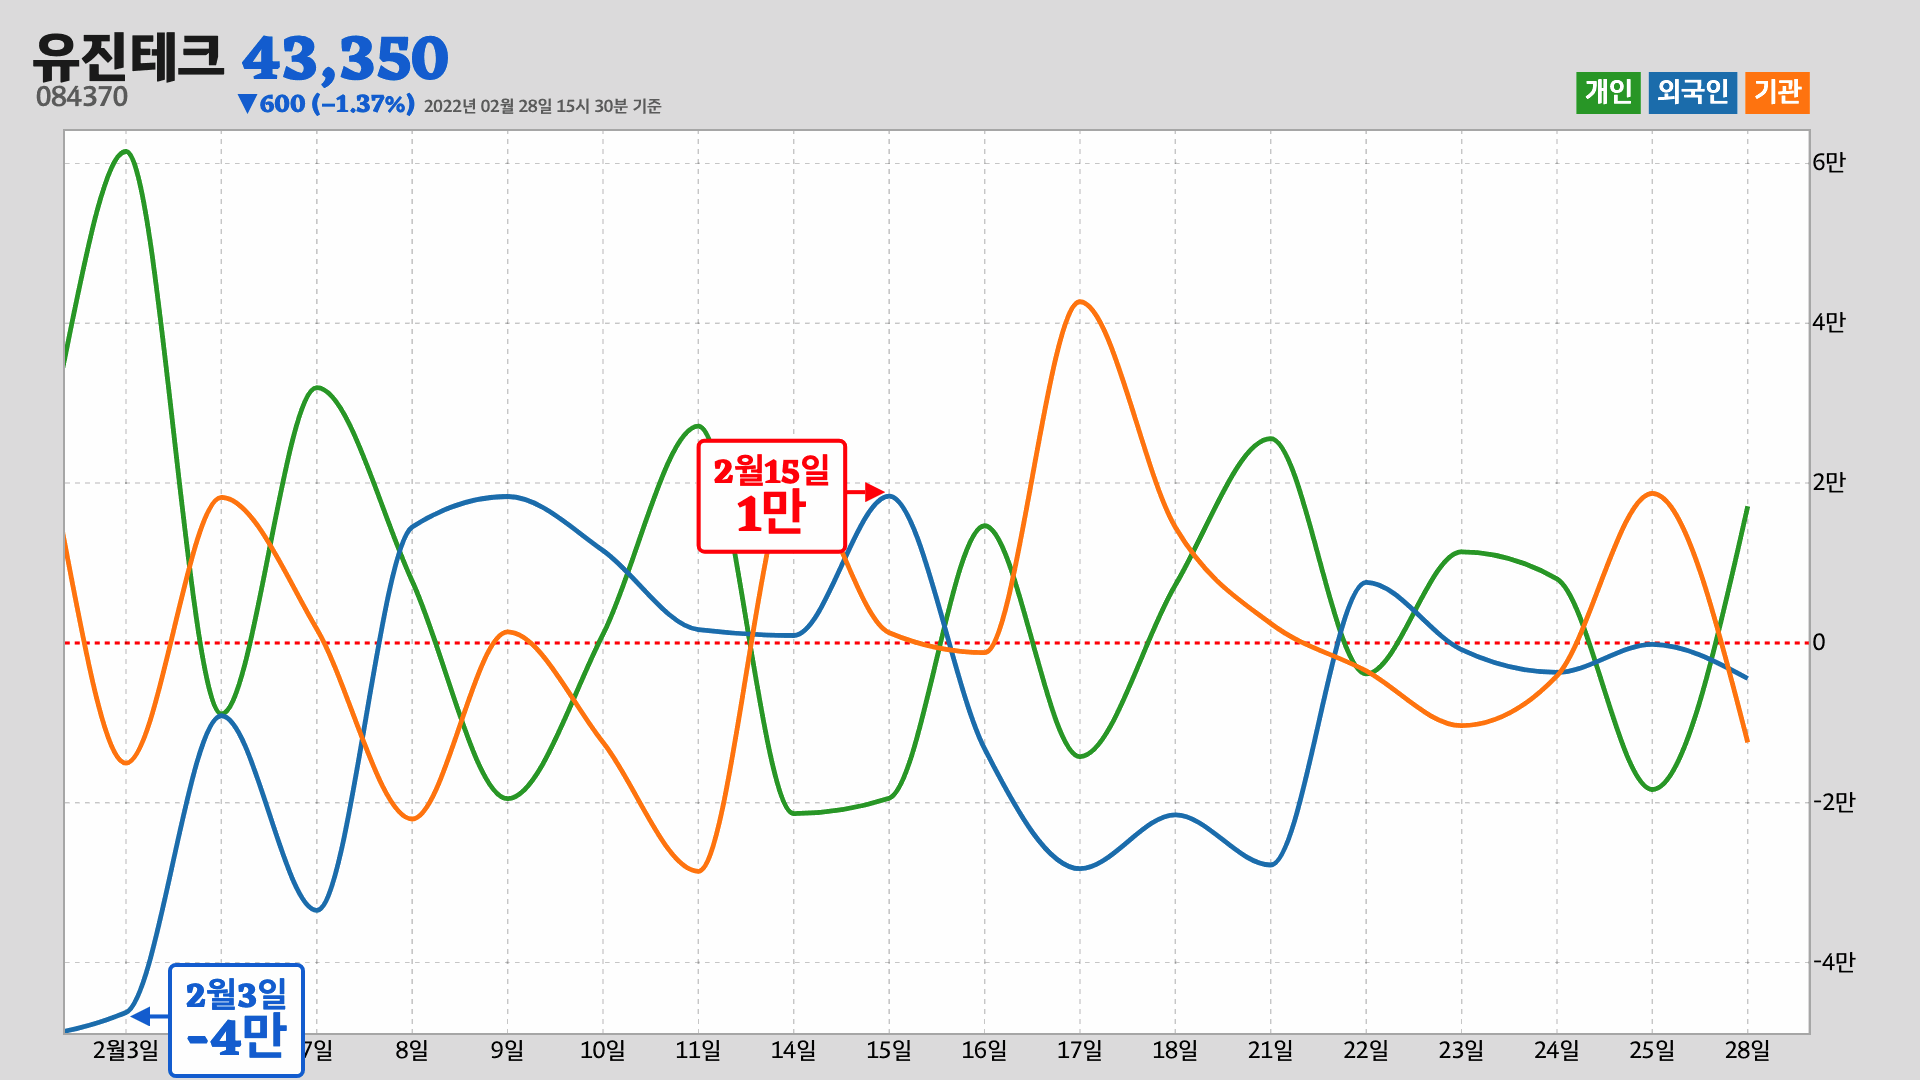Click the 9일 x-axis label
Viewport: 1920px width, 1080px height.
click(x=507, y=1050)
